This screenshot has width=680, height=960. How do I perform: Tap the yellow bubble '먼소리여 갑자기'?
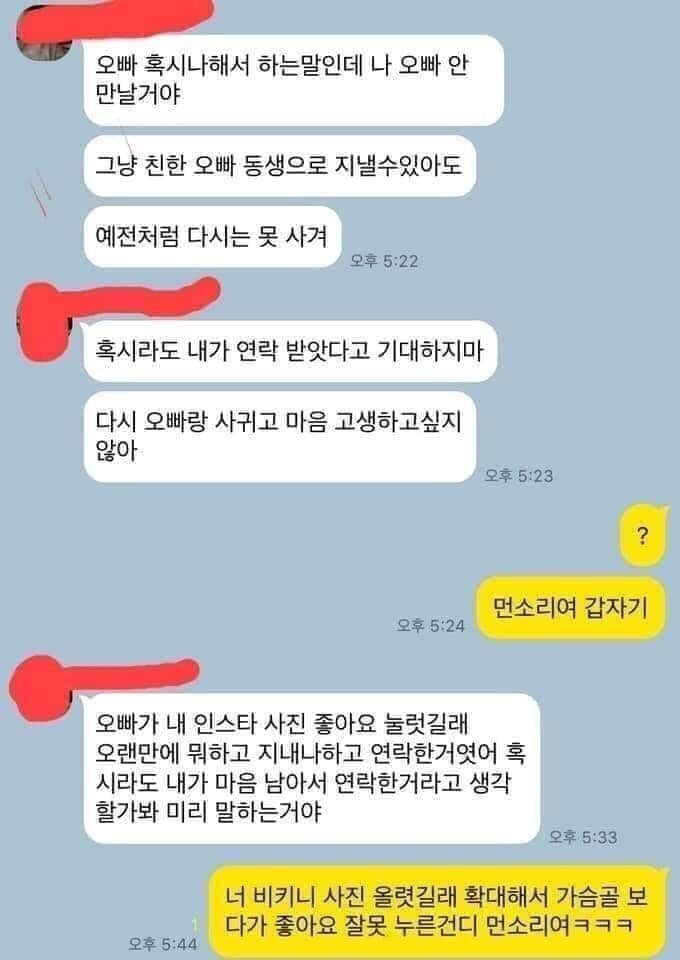tap(570, 607)
